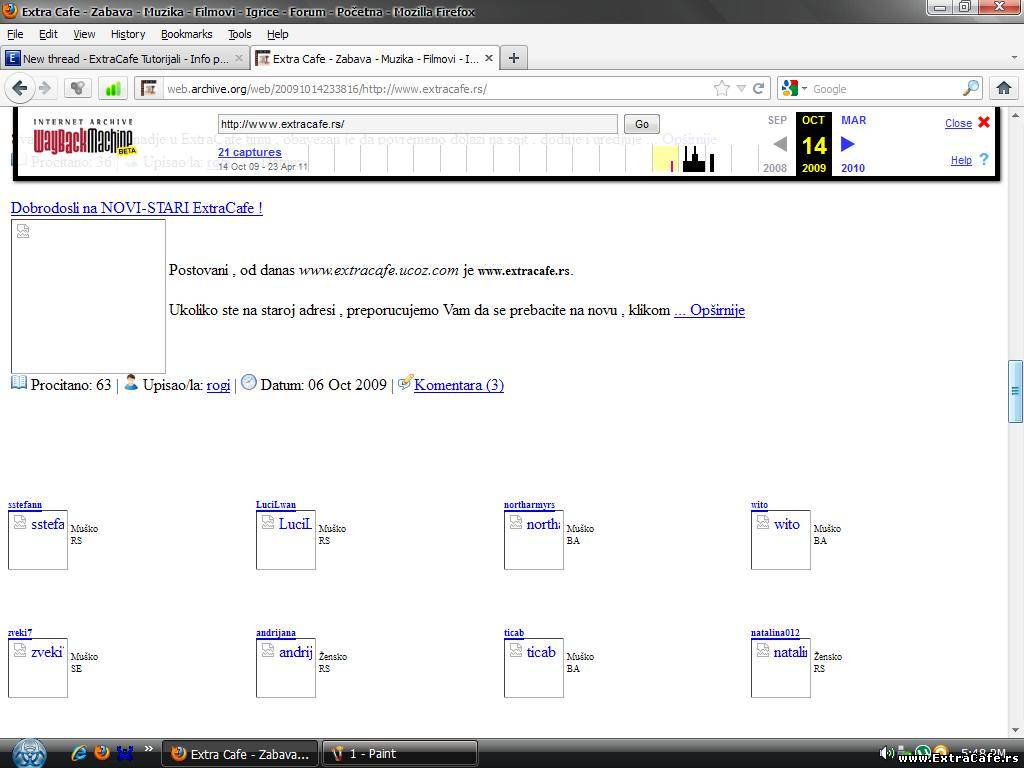Click the clock icon beside Datum
1024x768 pixels.
tap(249, 383)
